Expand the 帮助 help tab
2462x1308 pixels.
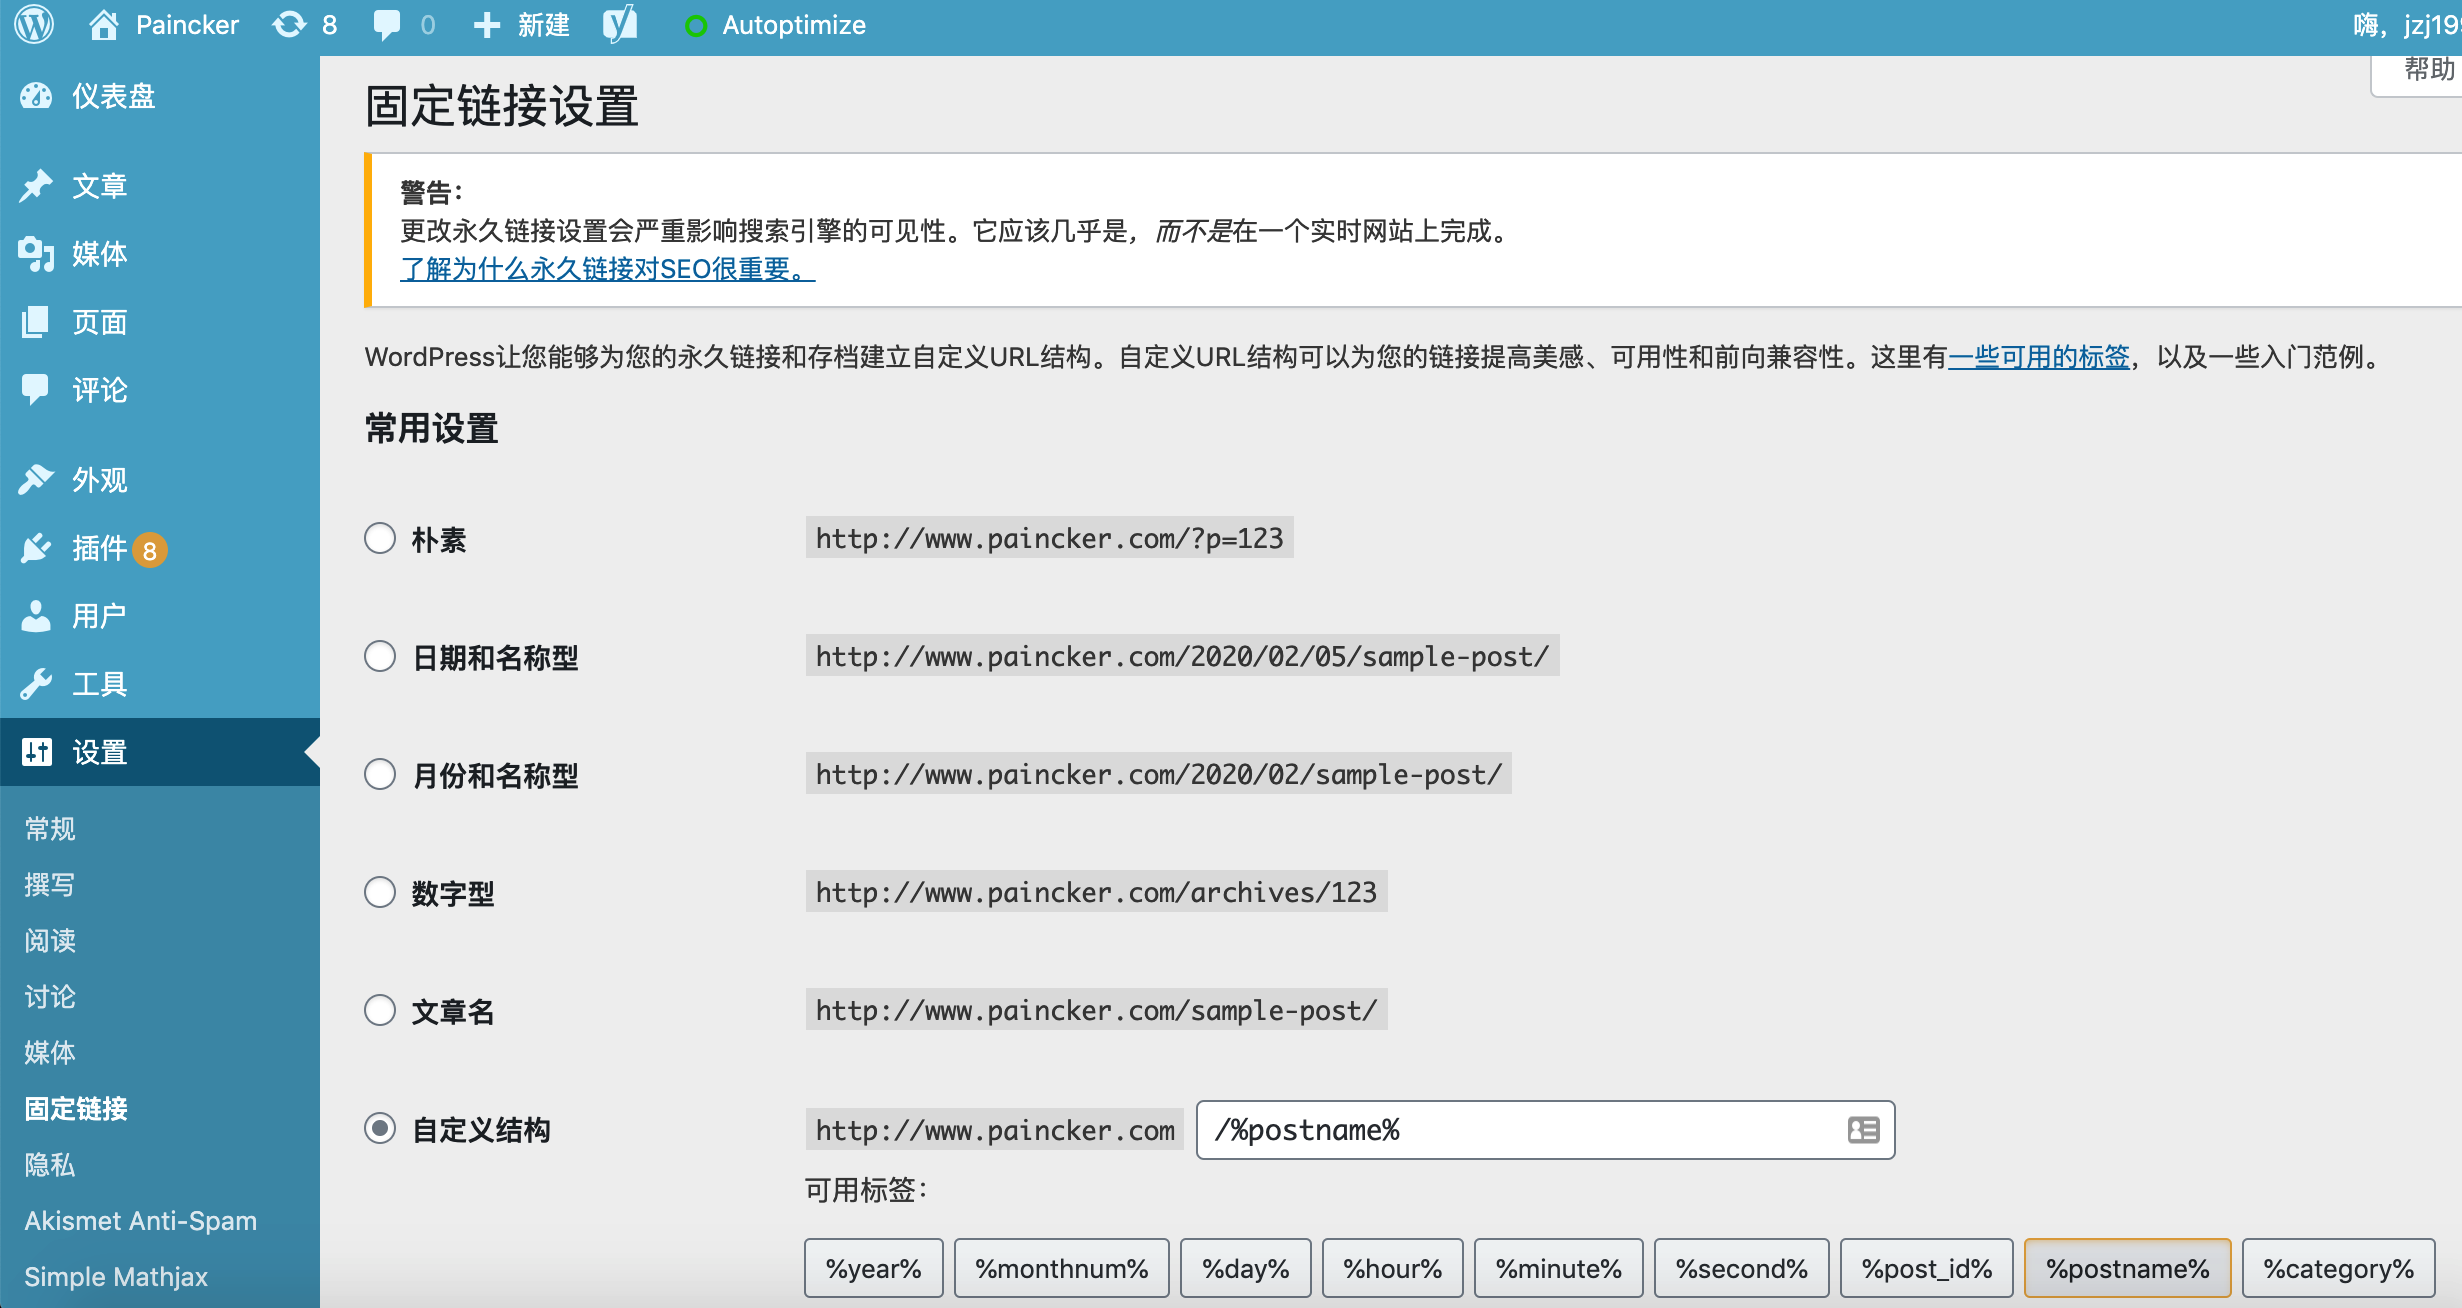click(x=2428, y=70)
